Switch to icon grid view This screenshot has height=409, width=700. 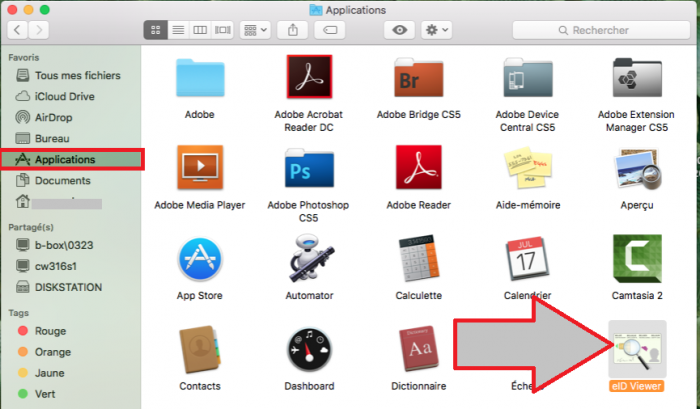(155, 30)
